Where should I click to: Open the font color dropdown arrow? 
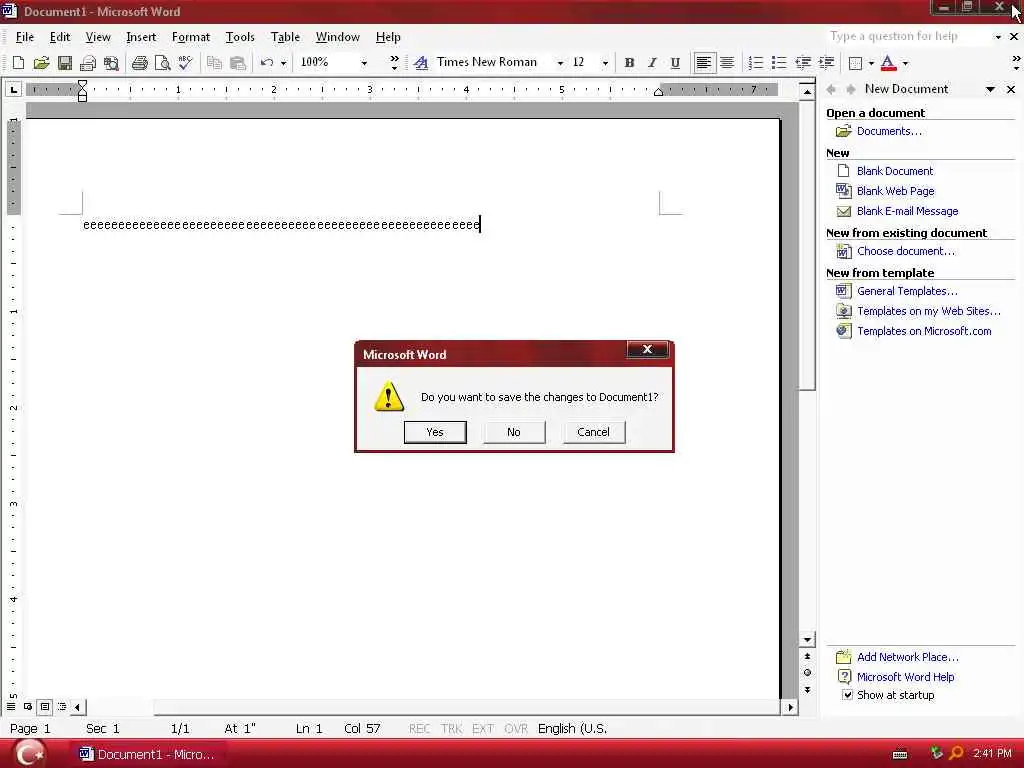tap(905, 63)
